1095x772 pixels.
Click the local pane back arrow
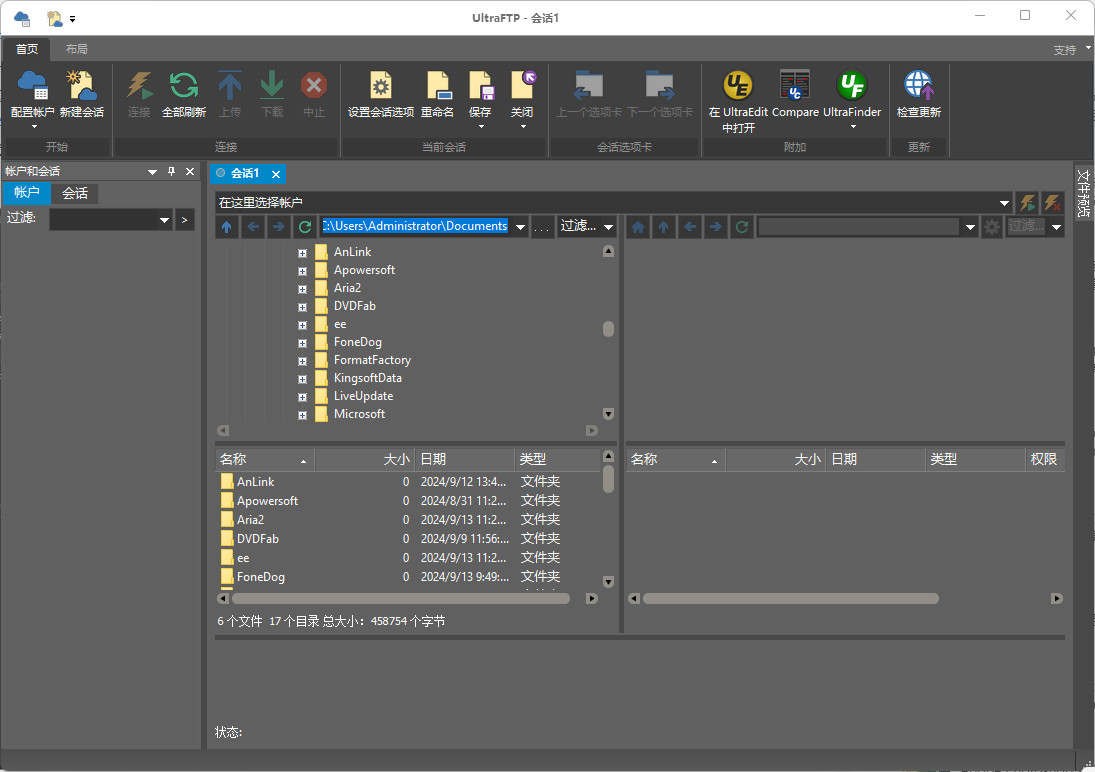253,226
